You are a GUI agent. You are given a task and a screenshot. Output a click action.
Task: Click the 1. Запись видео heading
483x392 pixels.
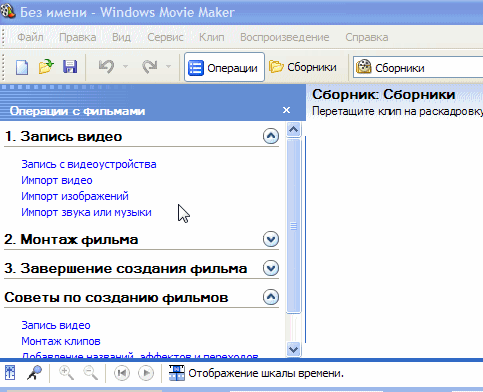coord(63,136)
